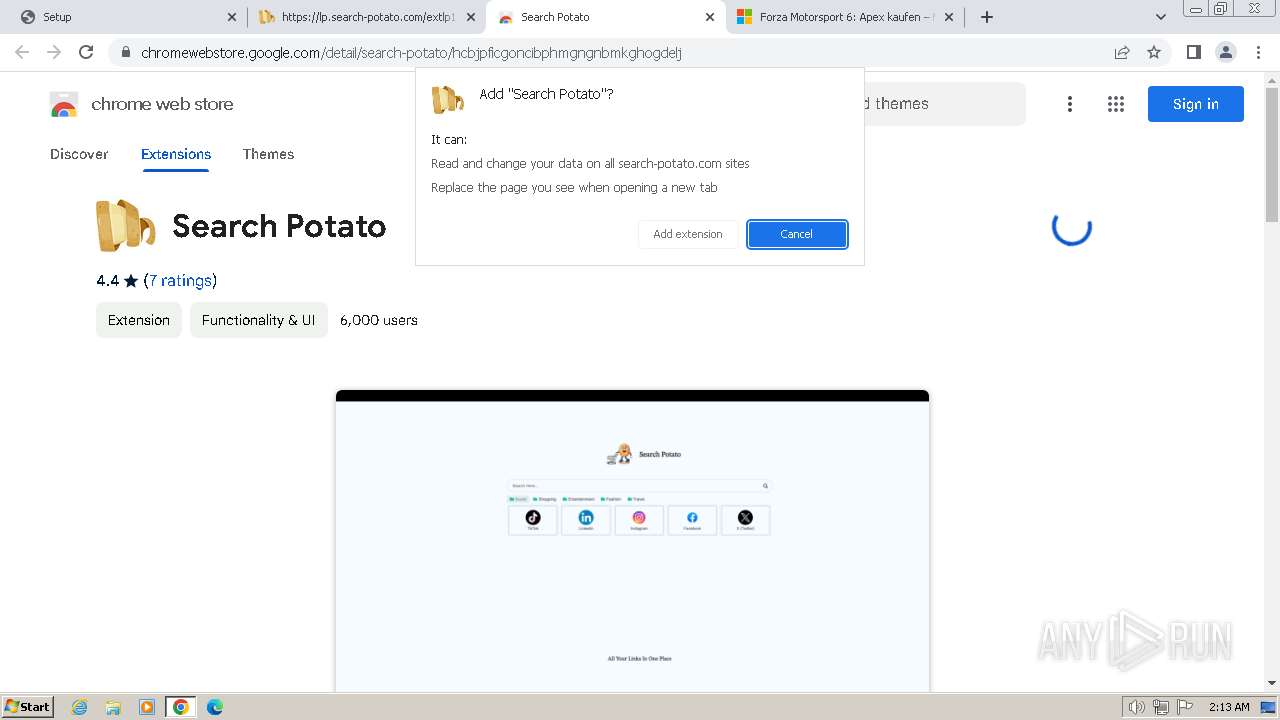
Task: Open the Themes section
Action: 268,154
